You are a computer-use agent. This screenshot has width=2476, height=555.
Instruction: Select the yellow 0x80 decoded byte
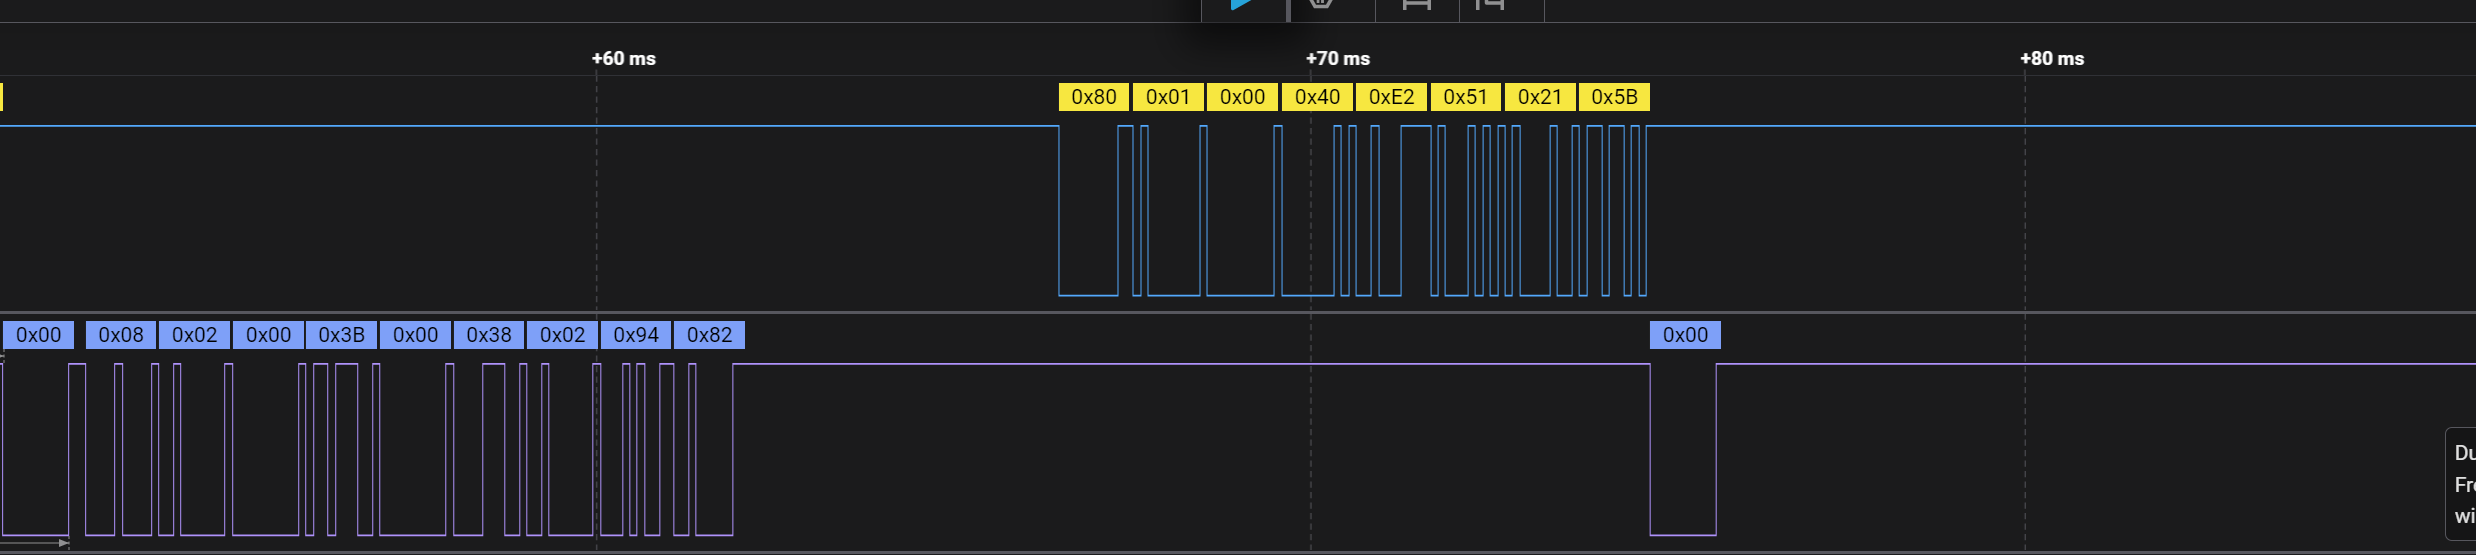(x=1094, y=97)
